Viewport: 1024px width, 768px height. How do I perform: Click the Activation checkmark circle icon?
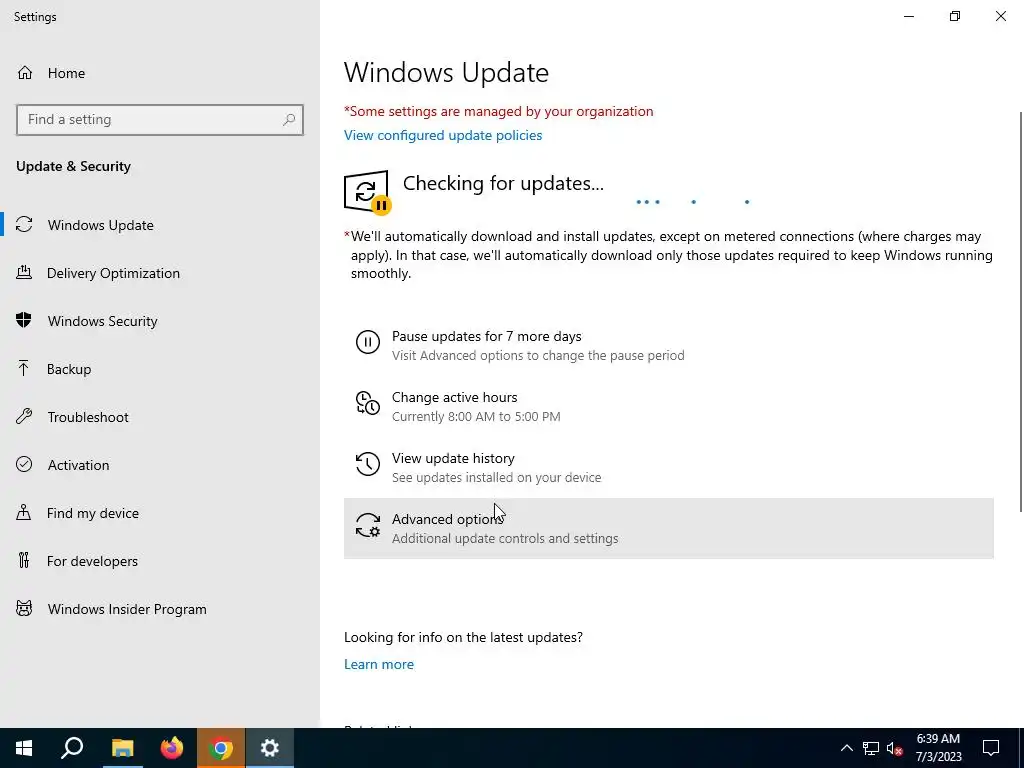[24, 464]
